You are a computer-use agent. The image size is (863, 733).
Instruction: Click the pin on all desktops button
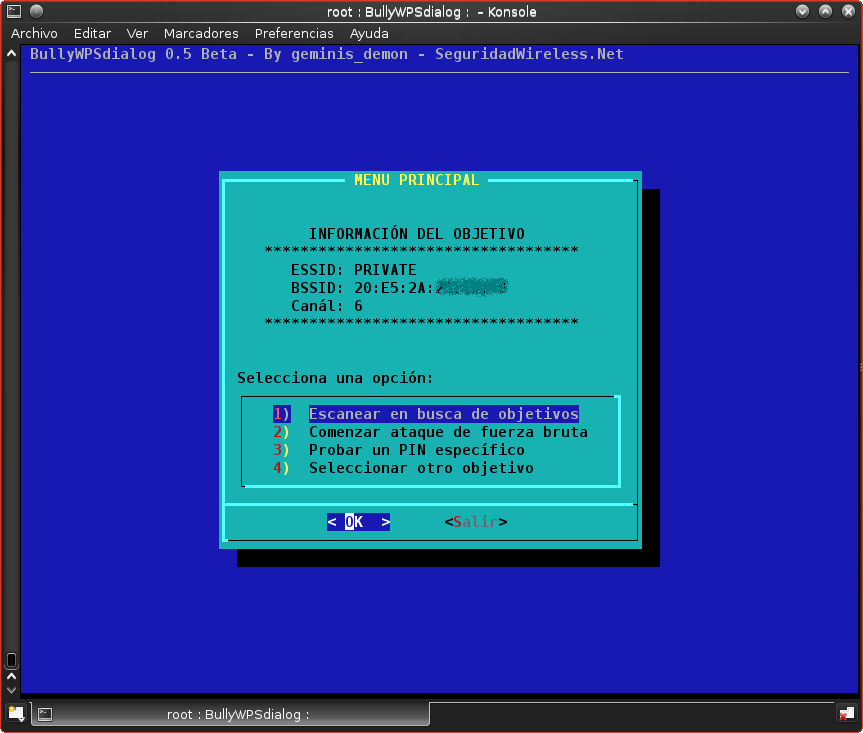click(36, 12)
